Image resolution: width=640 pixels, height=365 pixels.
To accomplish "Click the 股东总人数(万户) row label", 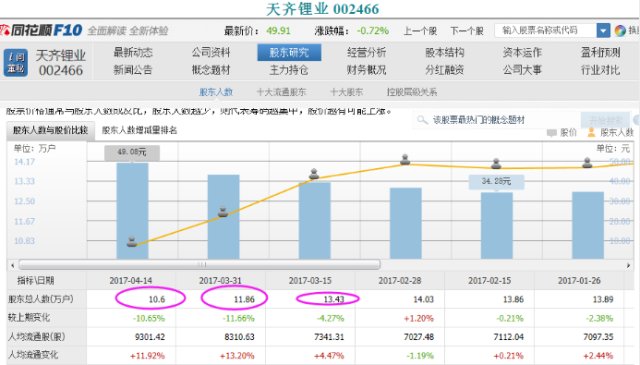I will coord(41,299).
